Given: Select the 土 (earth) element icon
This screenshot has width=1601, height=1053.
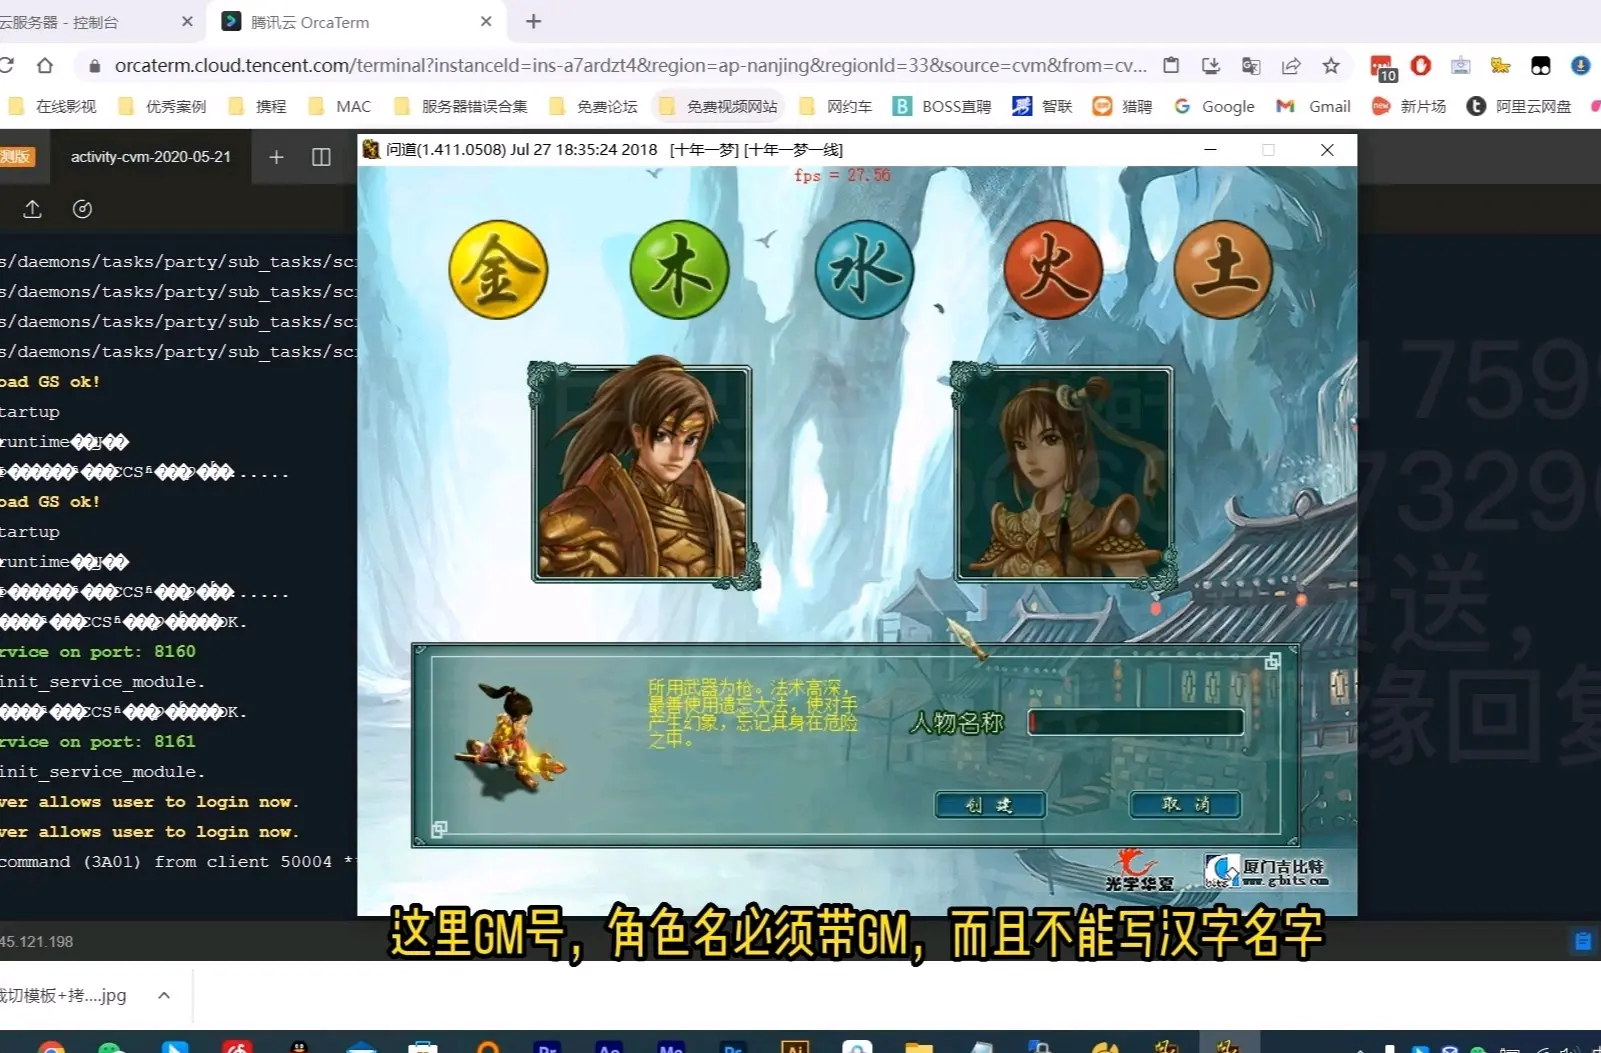Looking at the screenshot, I should coord(1225,270).
